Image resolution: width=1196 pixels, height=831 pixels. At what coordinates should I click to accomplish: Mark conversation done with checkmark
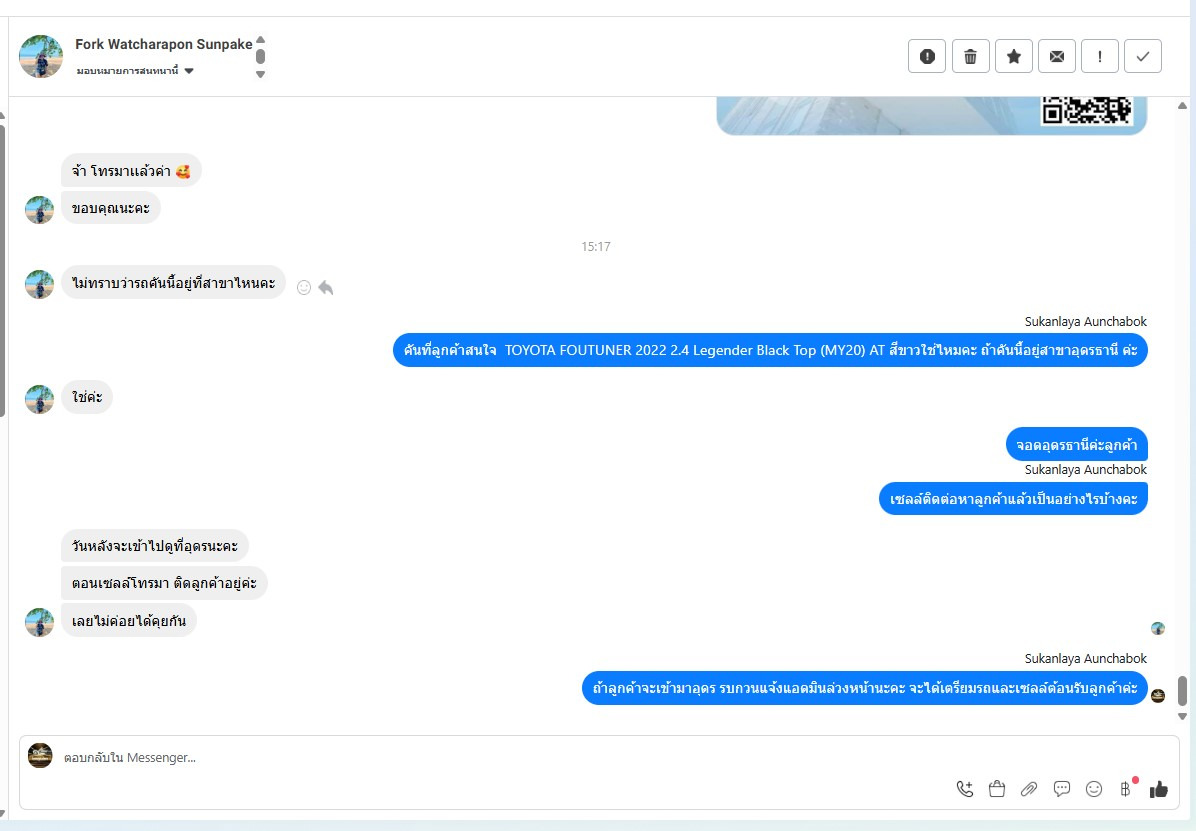1143,56
